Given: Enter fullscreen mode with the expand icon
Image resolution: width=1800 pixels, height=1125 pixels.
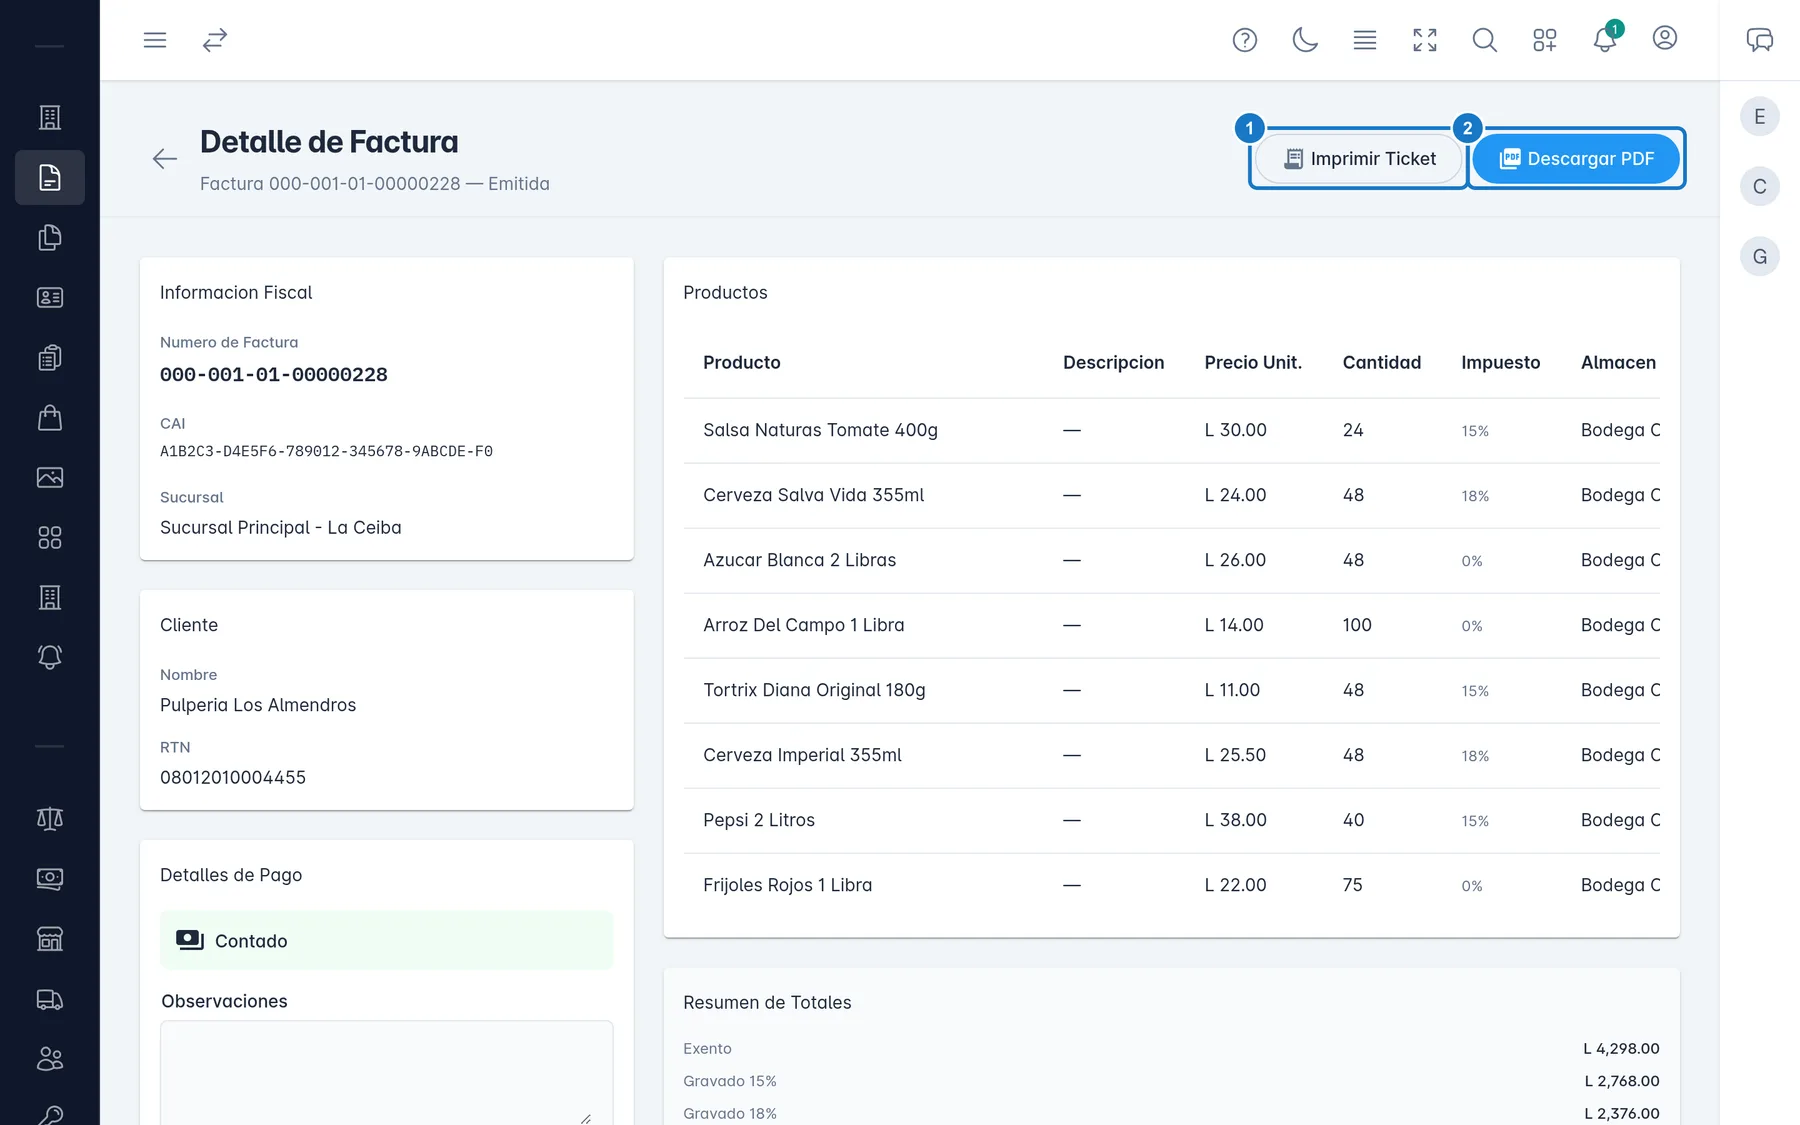Looking at the screenshot, I should point(1425,40).
